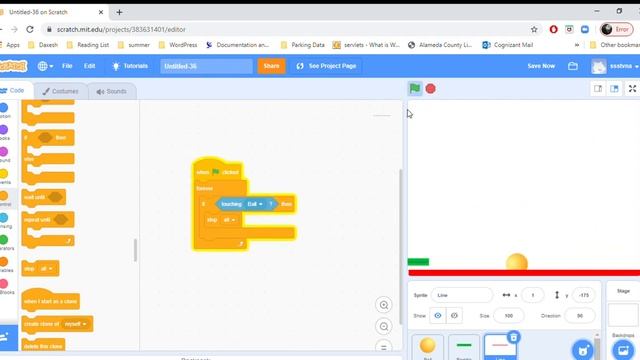Select the Line sprite thumbnail
640x360 pixels.
[500, 347]
